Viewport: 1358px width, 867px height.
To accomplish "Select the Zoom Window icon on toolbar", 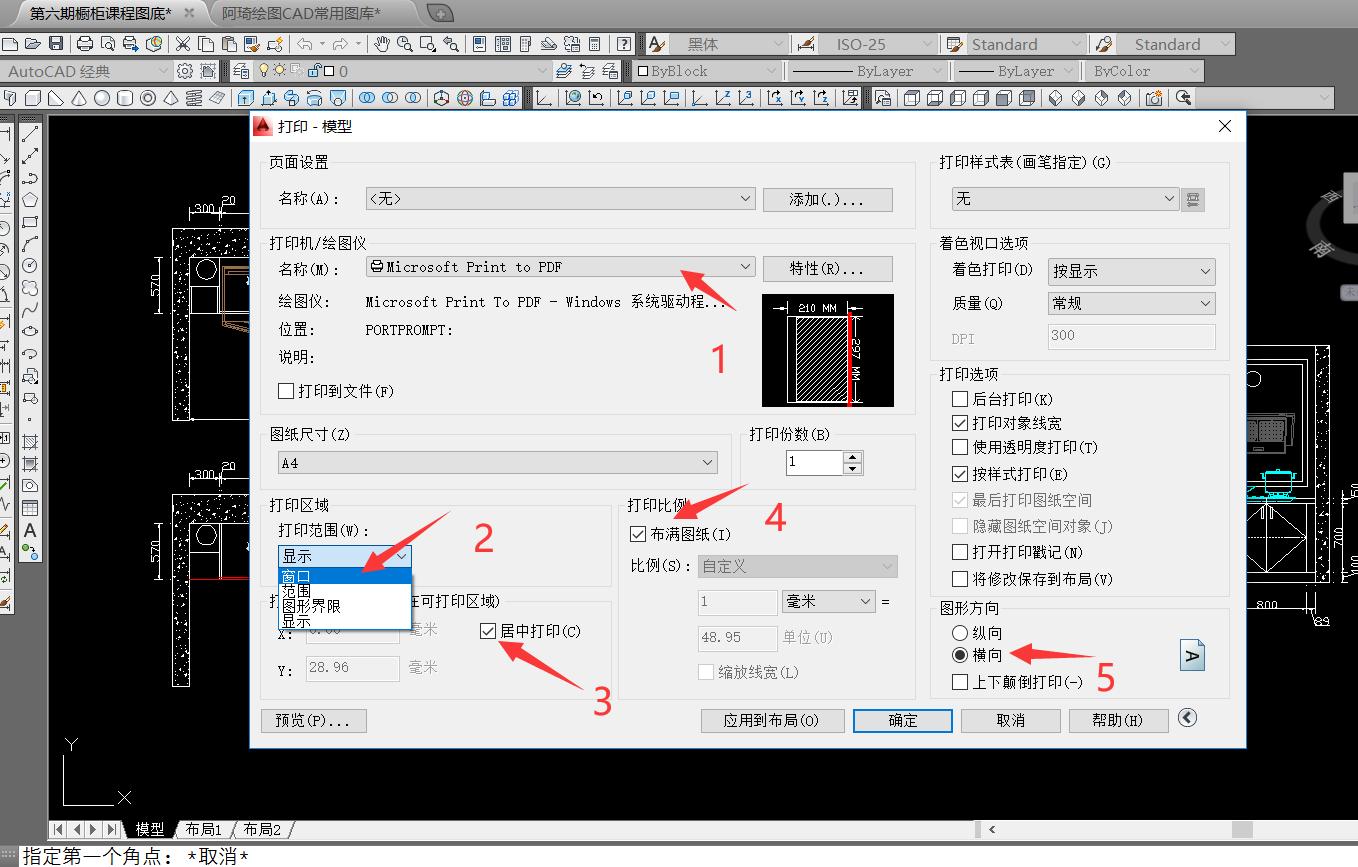I will [x=427, y=43].
